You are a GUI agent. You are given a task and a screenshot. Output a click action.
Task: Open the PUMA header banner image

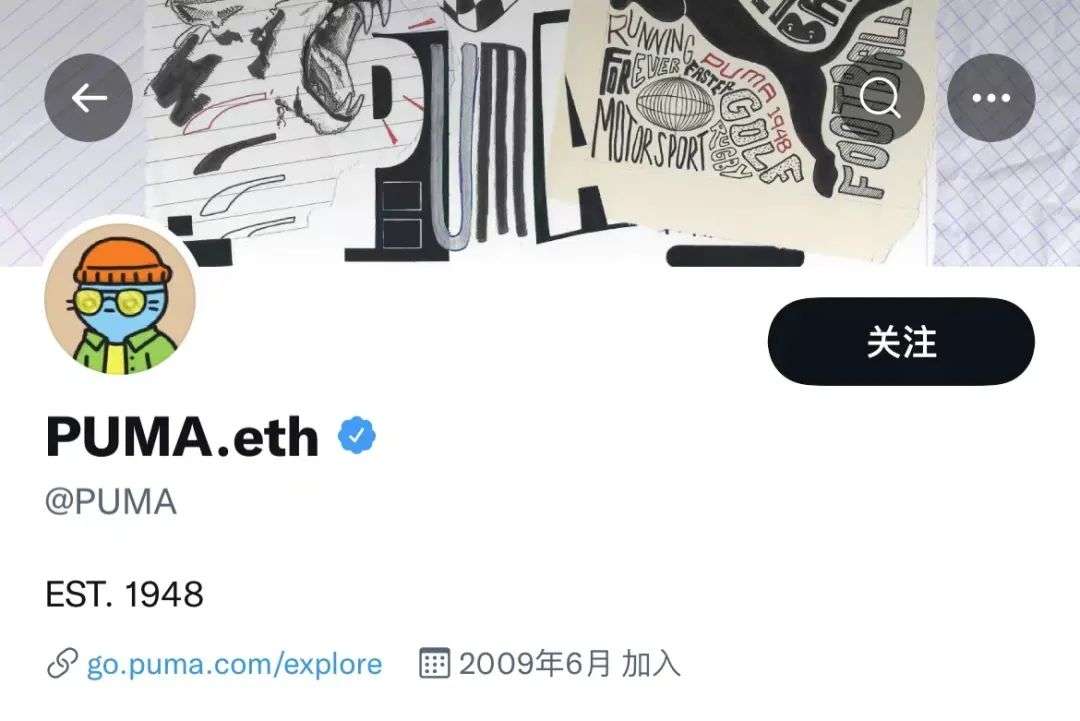tap(540, 133)
